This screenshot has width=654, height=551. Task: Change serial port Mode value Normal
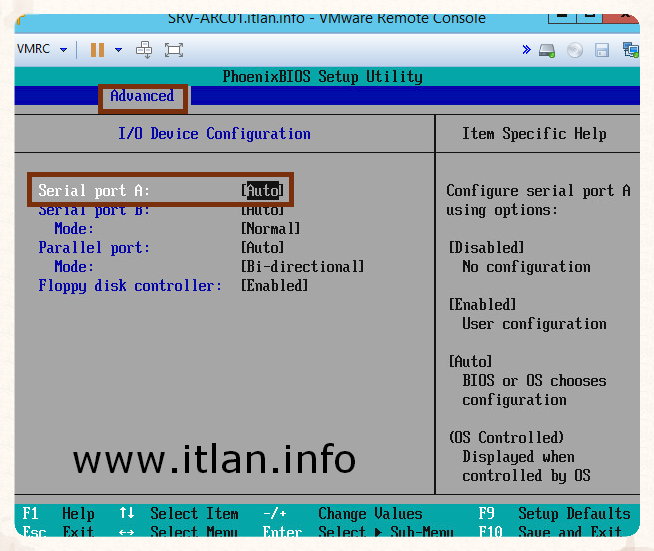[x=270, y=229]
